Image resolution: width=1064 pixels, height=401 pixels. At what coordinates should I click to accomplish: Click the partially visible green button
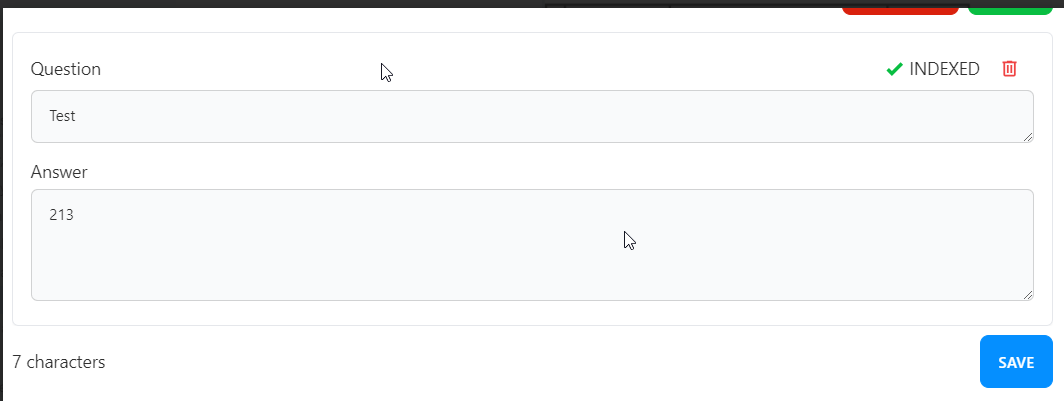coord(1009,10)
